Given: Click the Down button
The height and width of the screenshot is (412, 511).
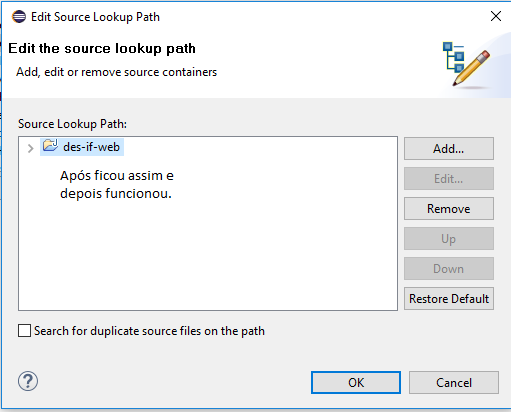Looking at the screenshot, I should [449, 269].
